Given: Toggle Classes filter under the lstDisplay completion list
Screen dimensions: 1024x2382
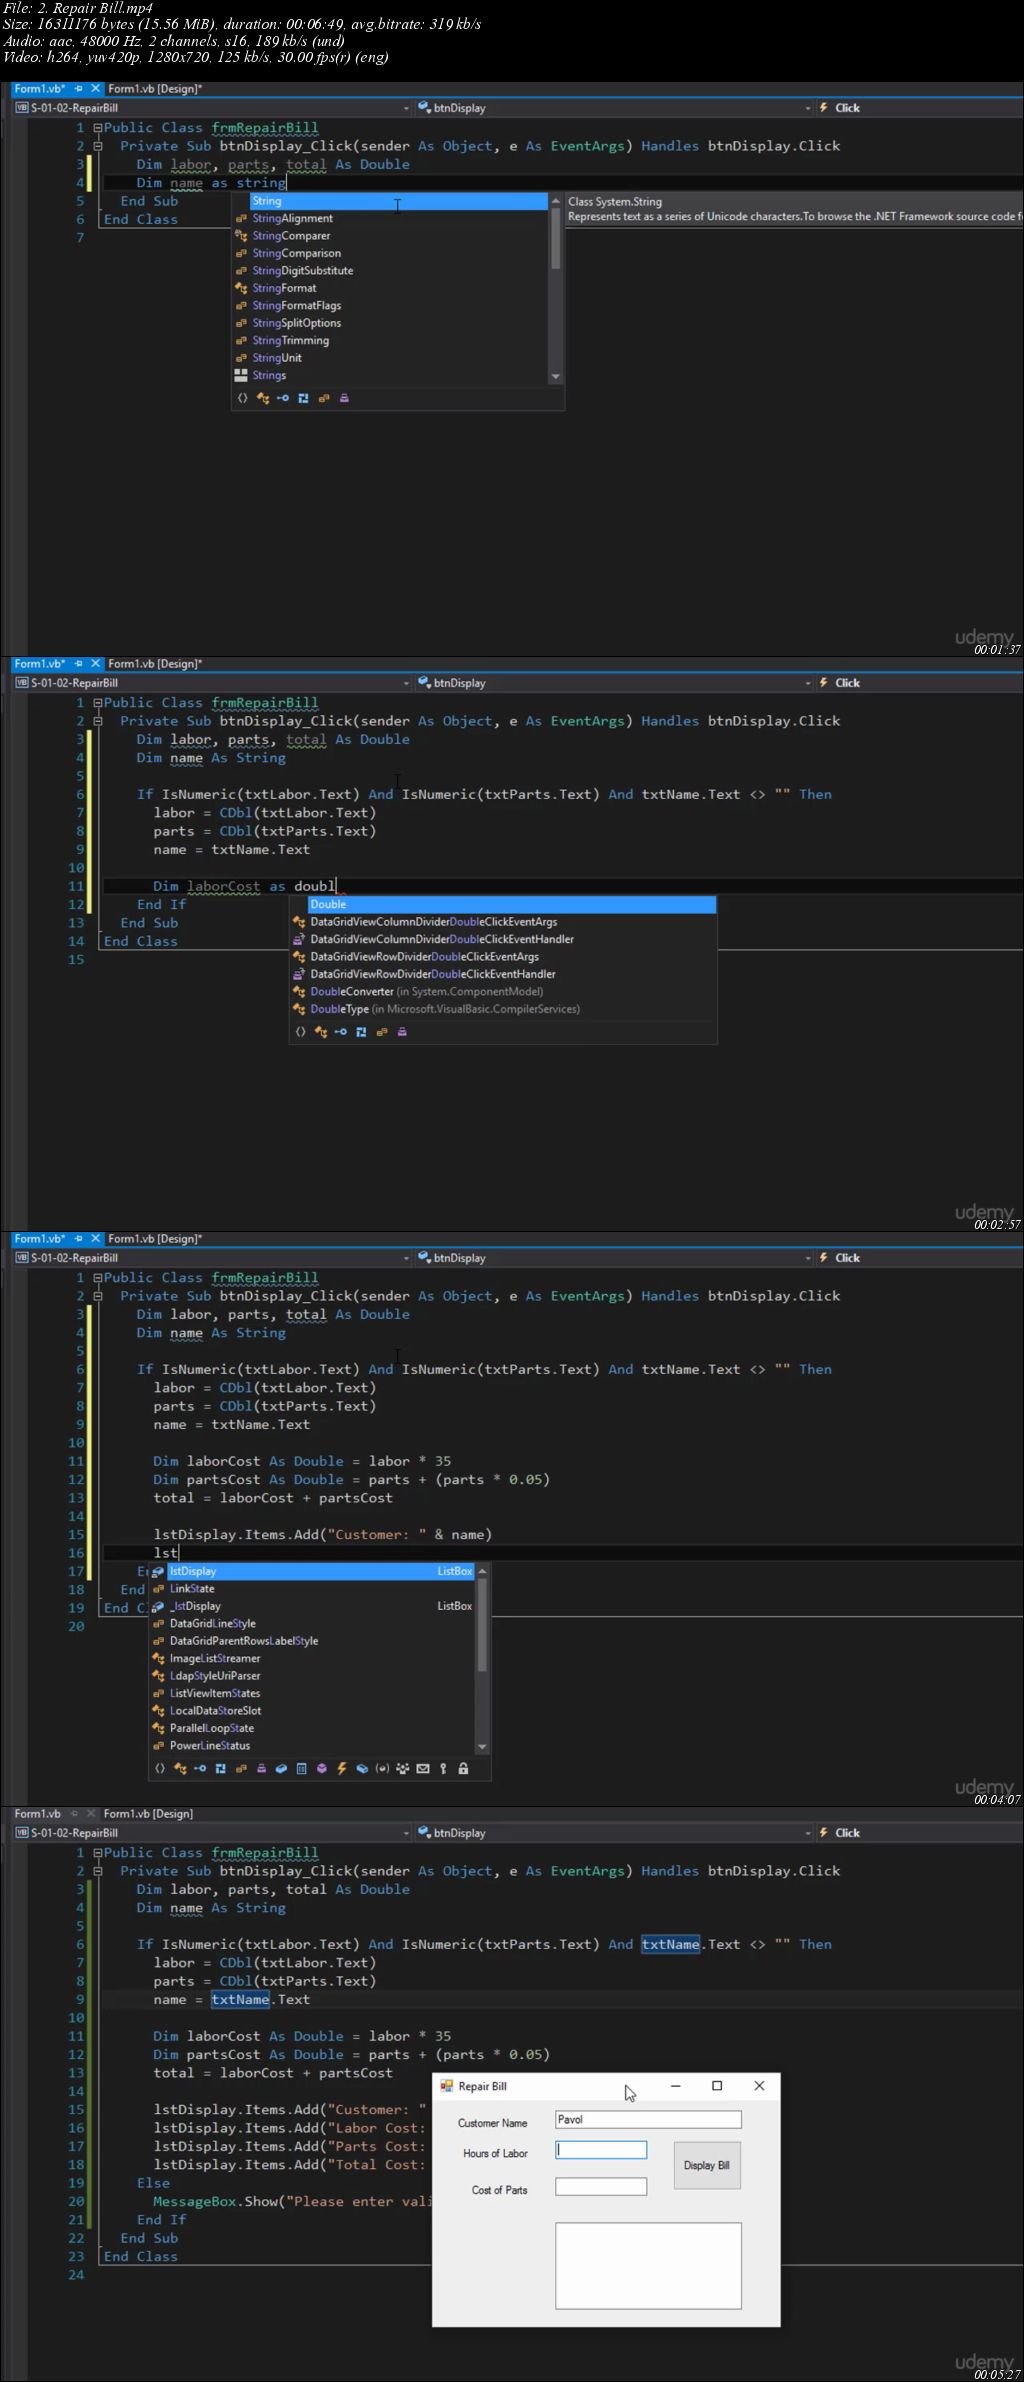Looking at the screenshot, I should tap(180, 1768).
